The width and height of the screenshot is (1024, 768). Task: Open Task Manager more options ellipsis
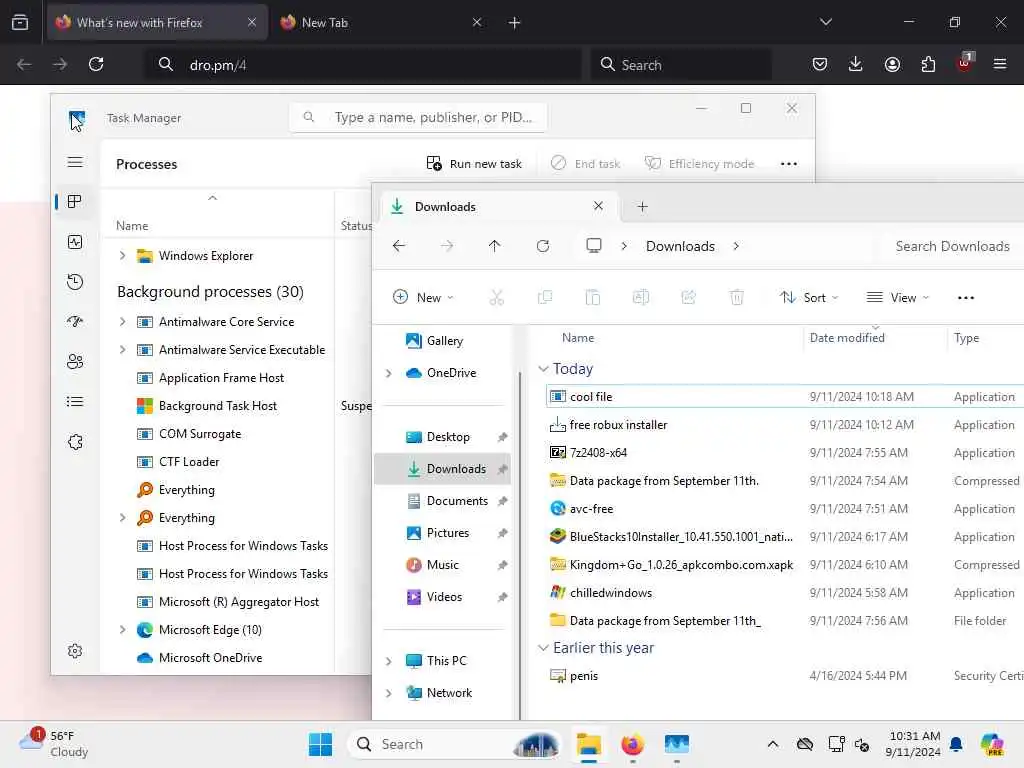[x=789, y=163]
